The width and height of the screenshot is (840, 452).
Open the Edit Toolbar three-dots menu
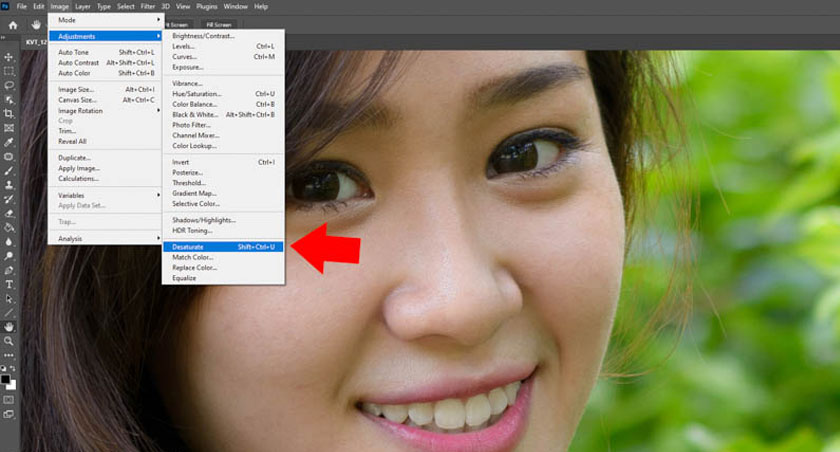click(9, 355)
